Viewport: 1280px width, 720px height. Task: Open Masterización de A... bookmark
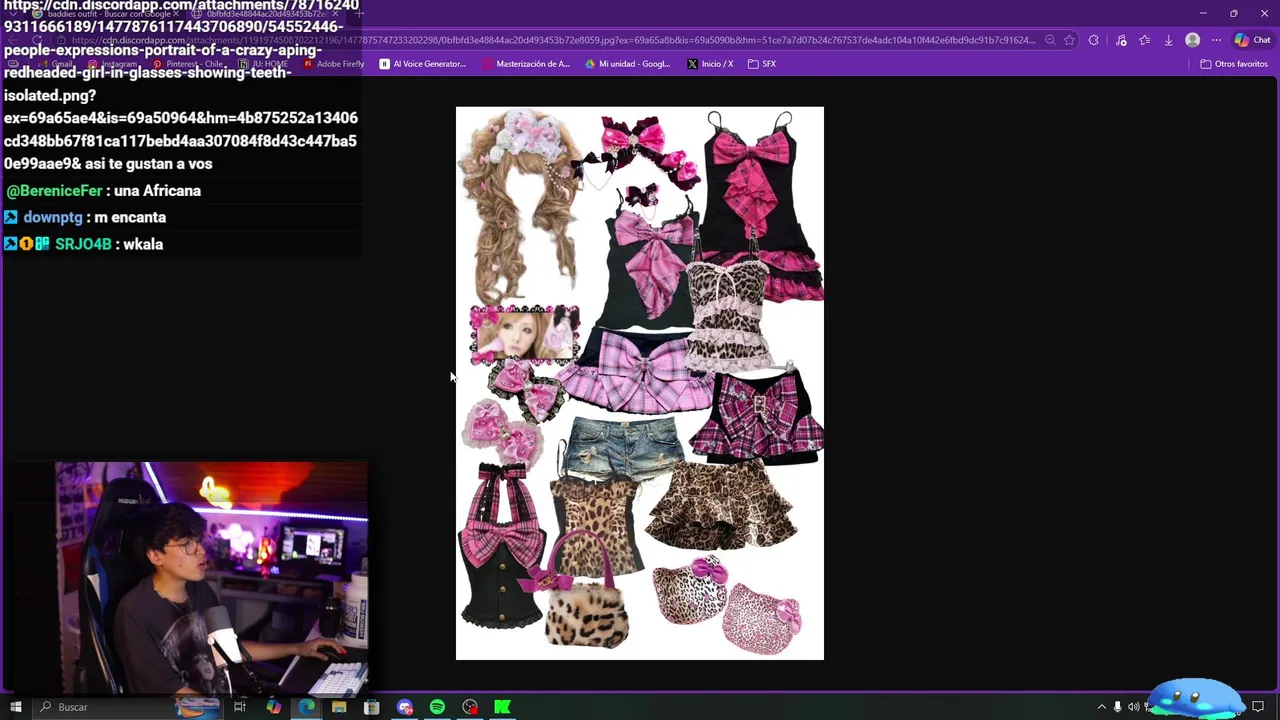click(526, 64)
